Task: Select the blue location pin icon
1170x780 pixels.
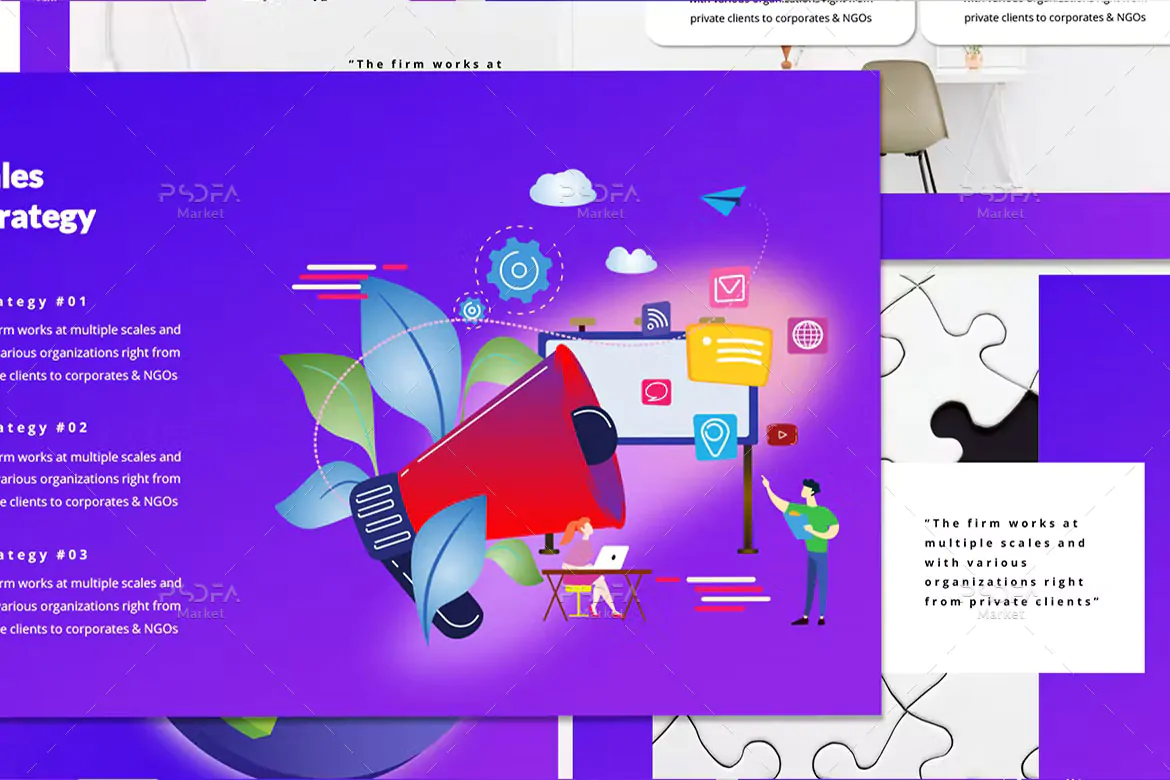Action: tap(715, 436)
